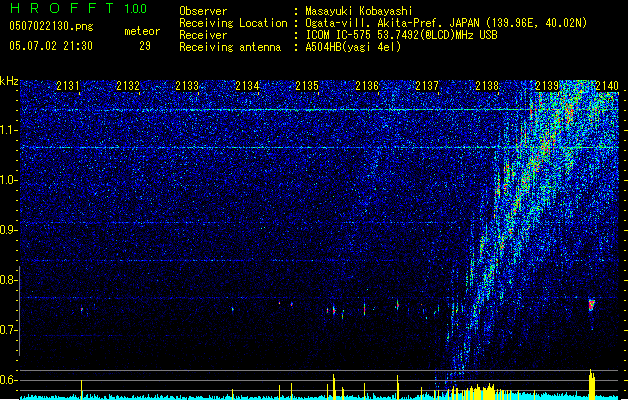Click the ICOM IC-575 receiver text
The image size is (629, 400).
(x=401, y=35)
